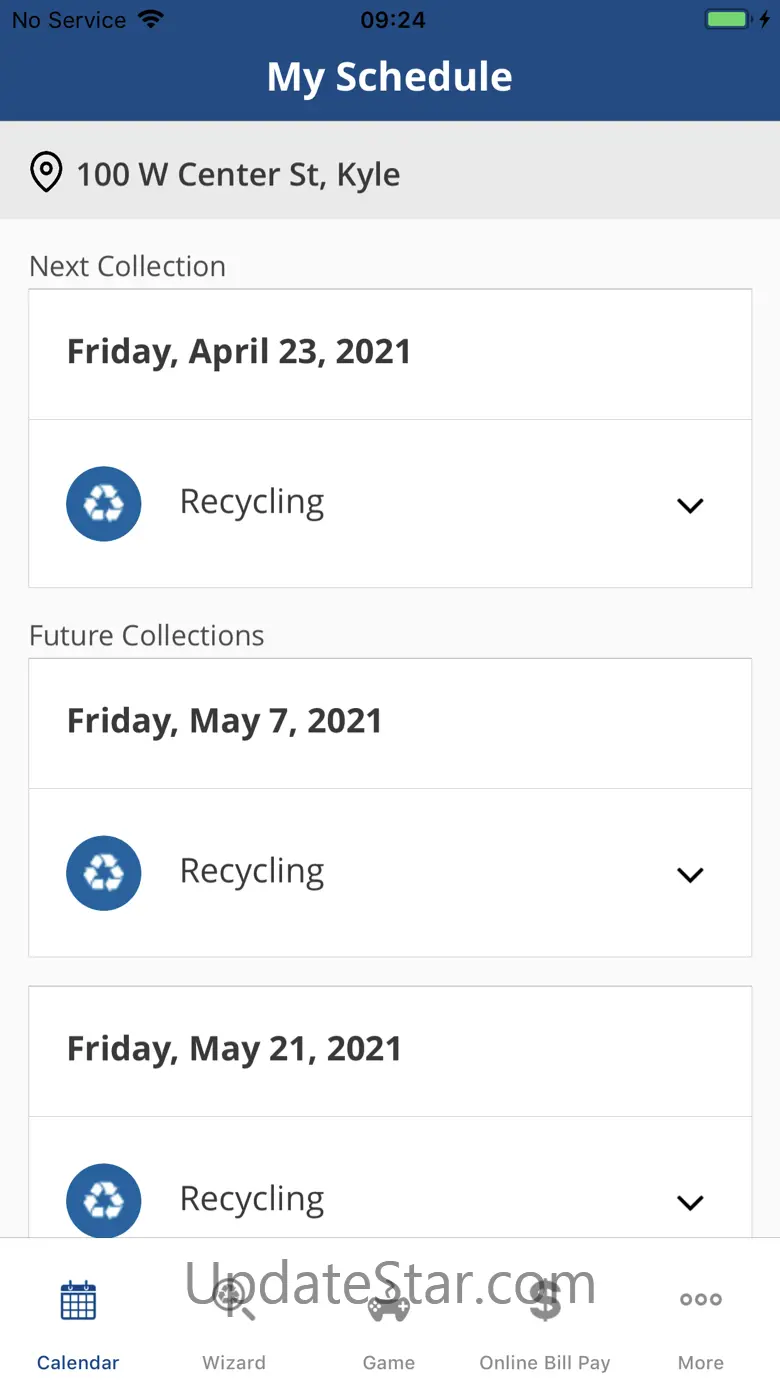Viewport: 780px width, 1387px height.
Task: Open Online Bill Pay dollar icon
Action: 545,1300
